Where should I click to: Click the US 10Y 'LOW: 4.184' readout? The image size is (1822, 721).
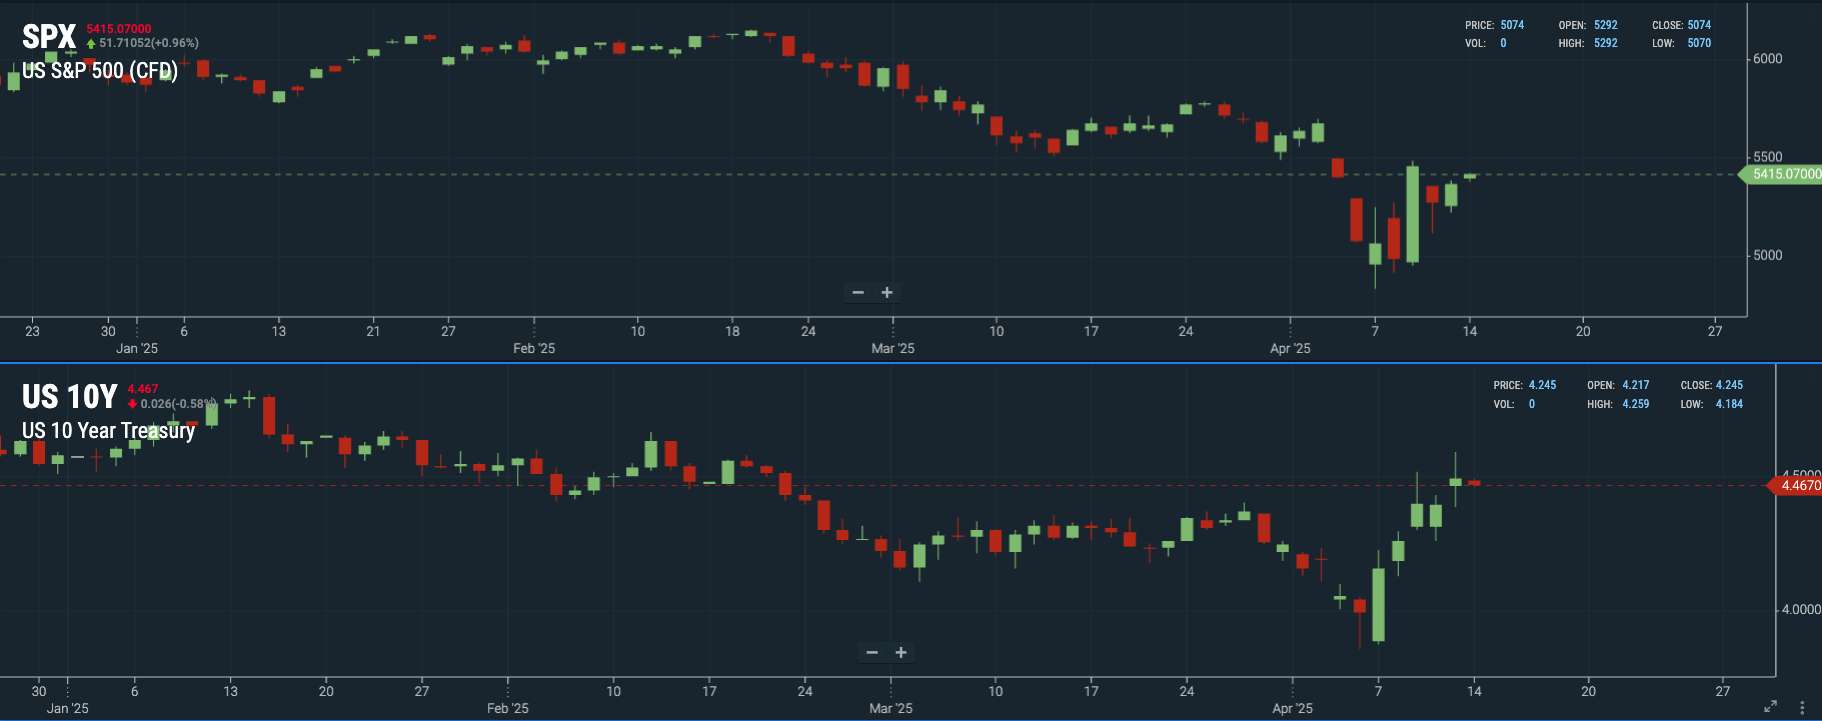(1712, 404)
